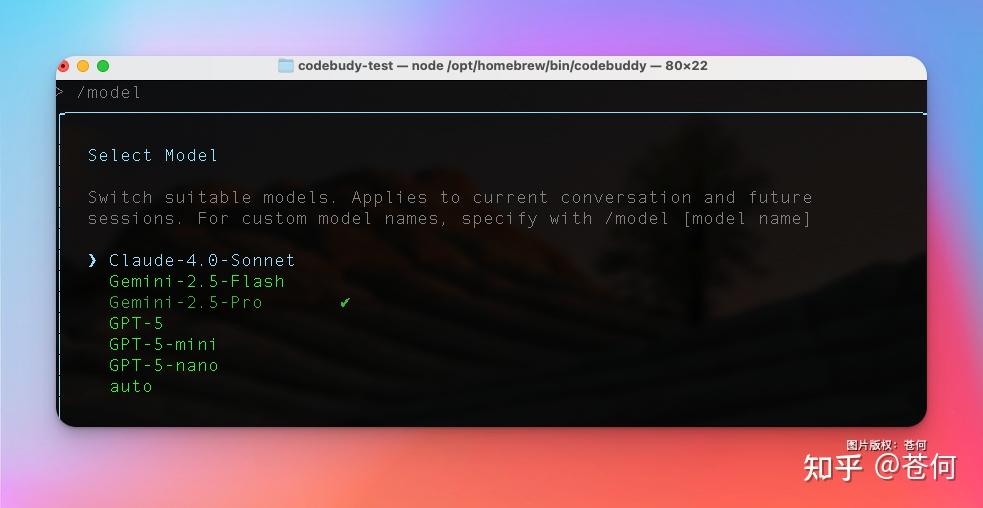This screenshot has height=508, width=983.
Task: Click the 知乎 logo watermark
Action: [833, 467]
